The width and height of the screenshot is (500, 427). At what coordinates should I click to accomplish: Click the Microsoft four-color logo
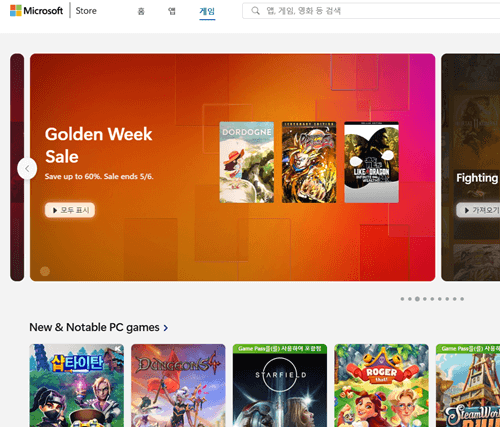point(16,10)
